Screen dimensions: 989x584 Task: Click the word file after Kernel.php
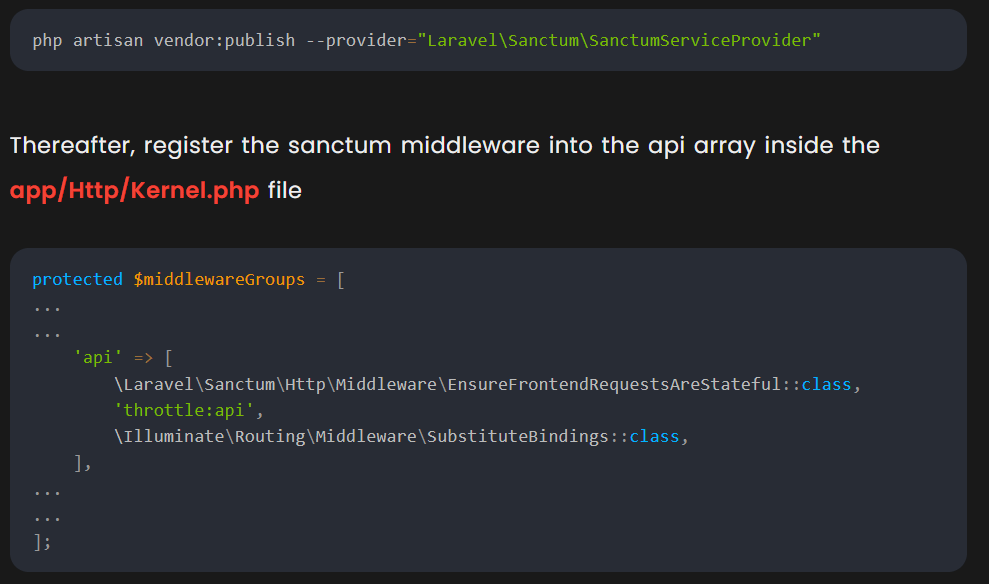click(284, 190)
